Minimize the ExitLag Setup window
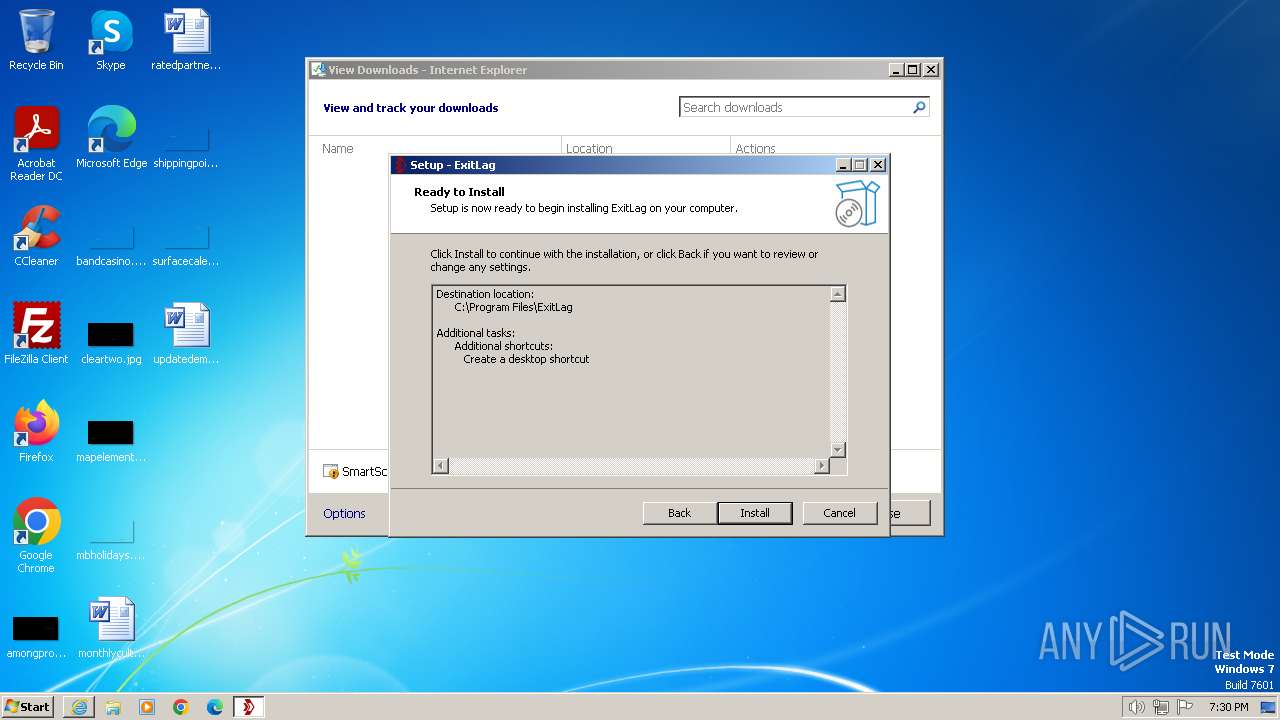 [x=843, y=165]
